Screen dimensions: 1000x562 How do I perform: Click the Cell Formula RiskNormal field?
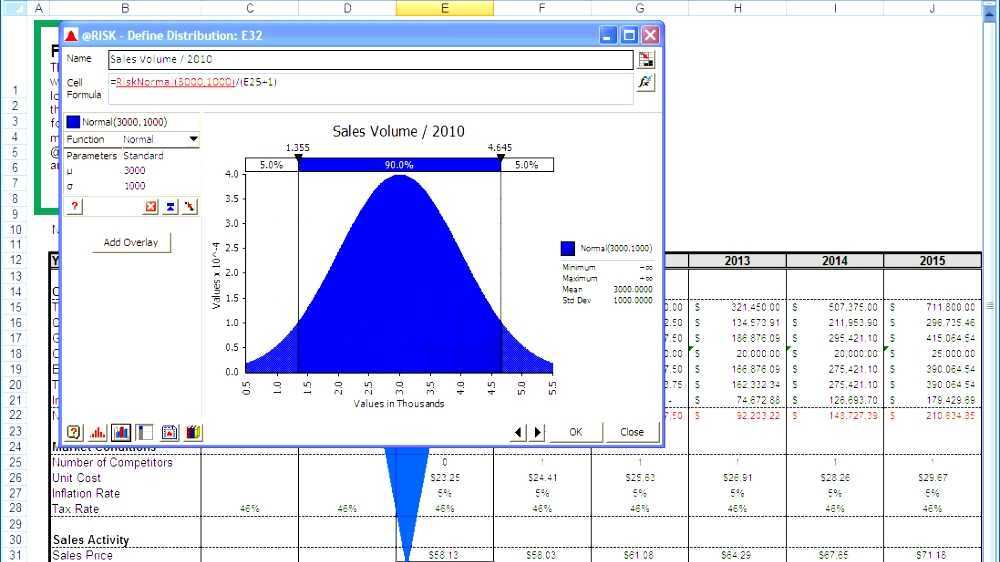(x=371, y=89)
